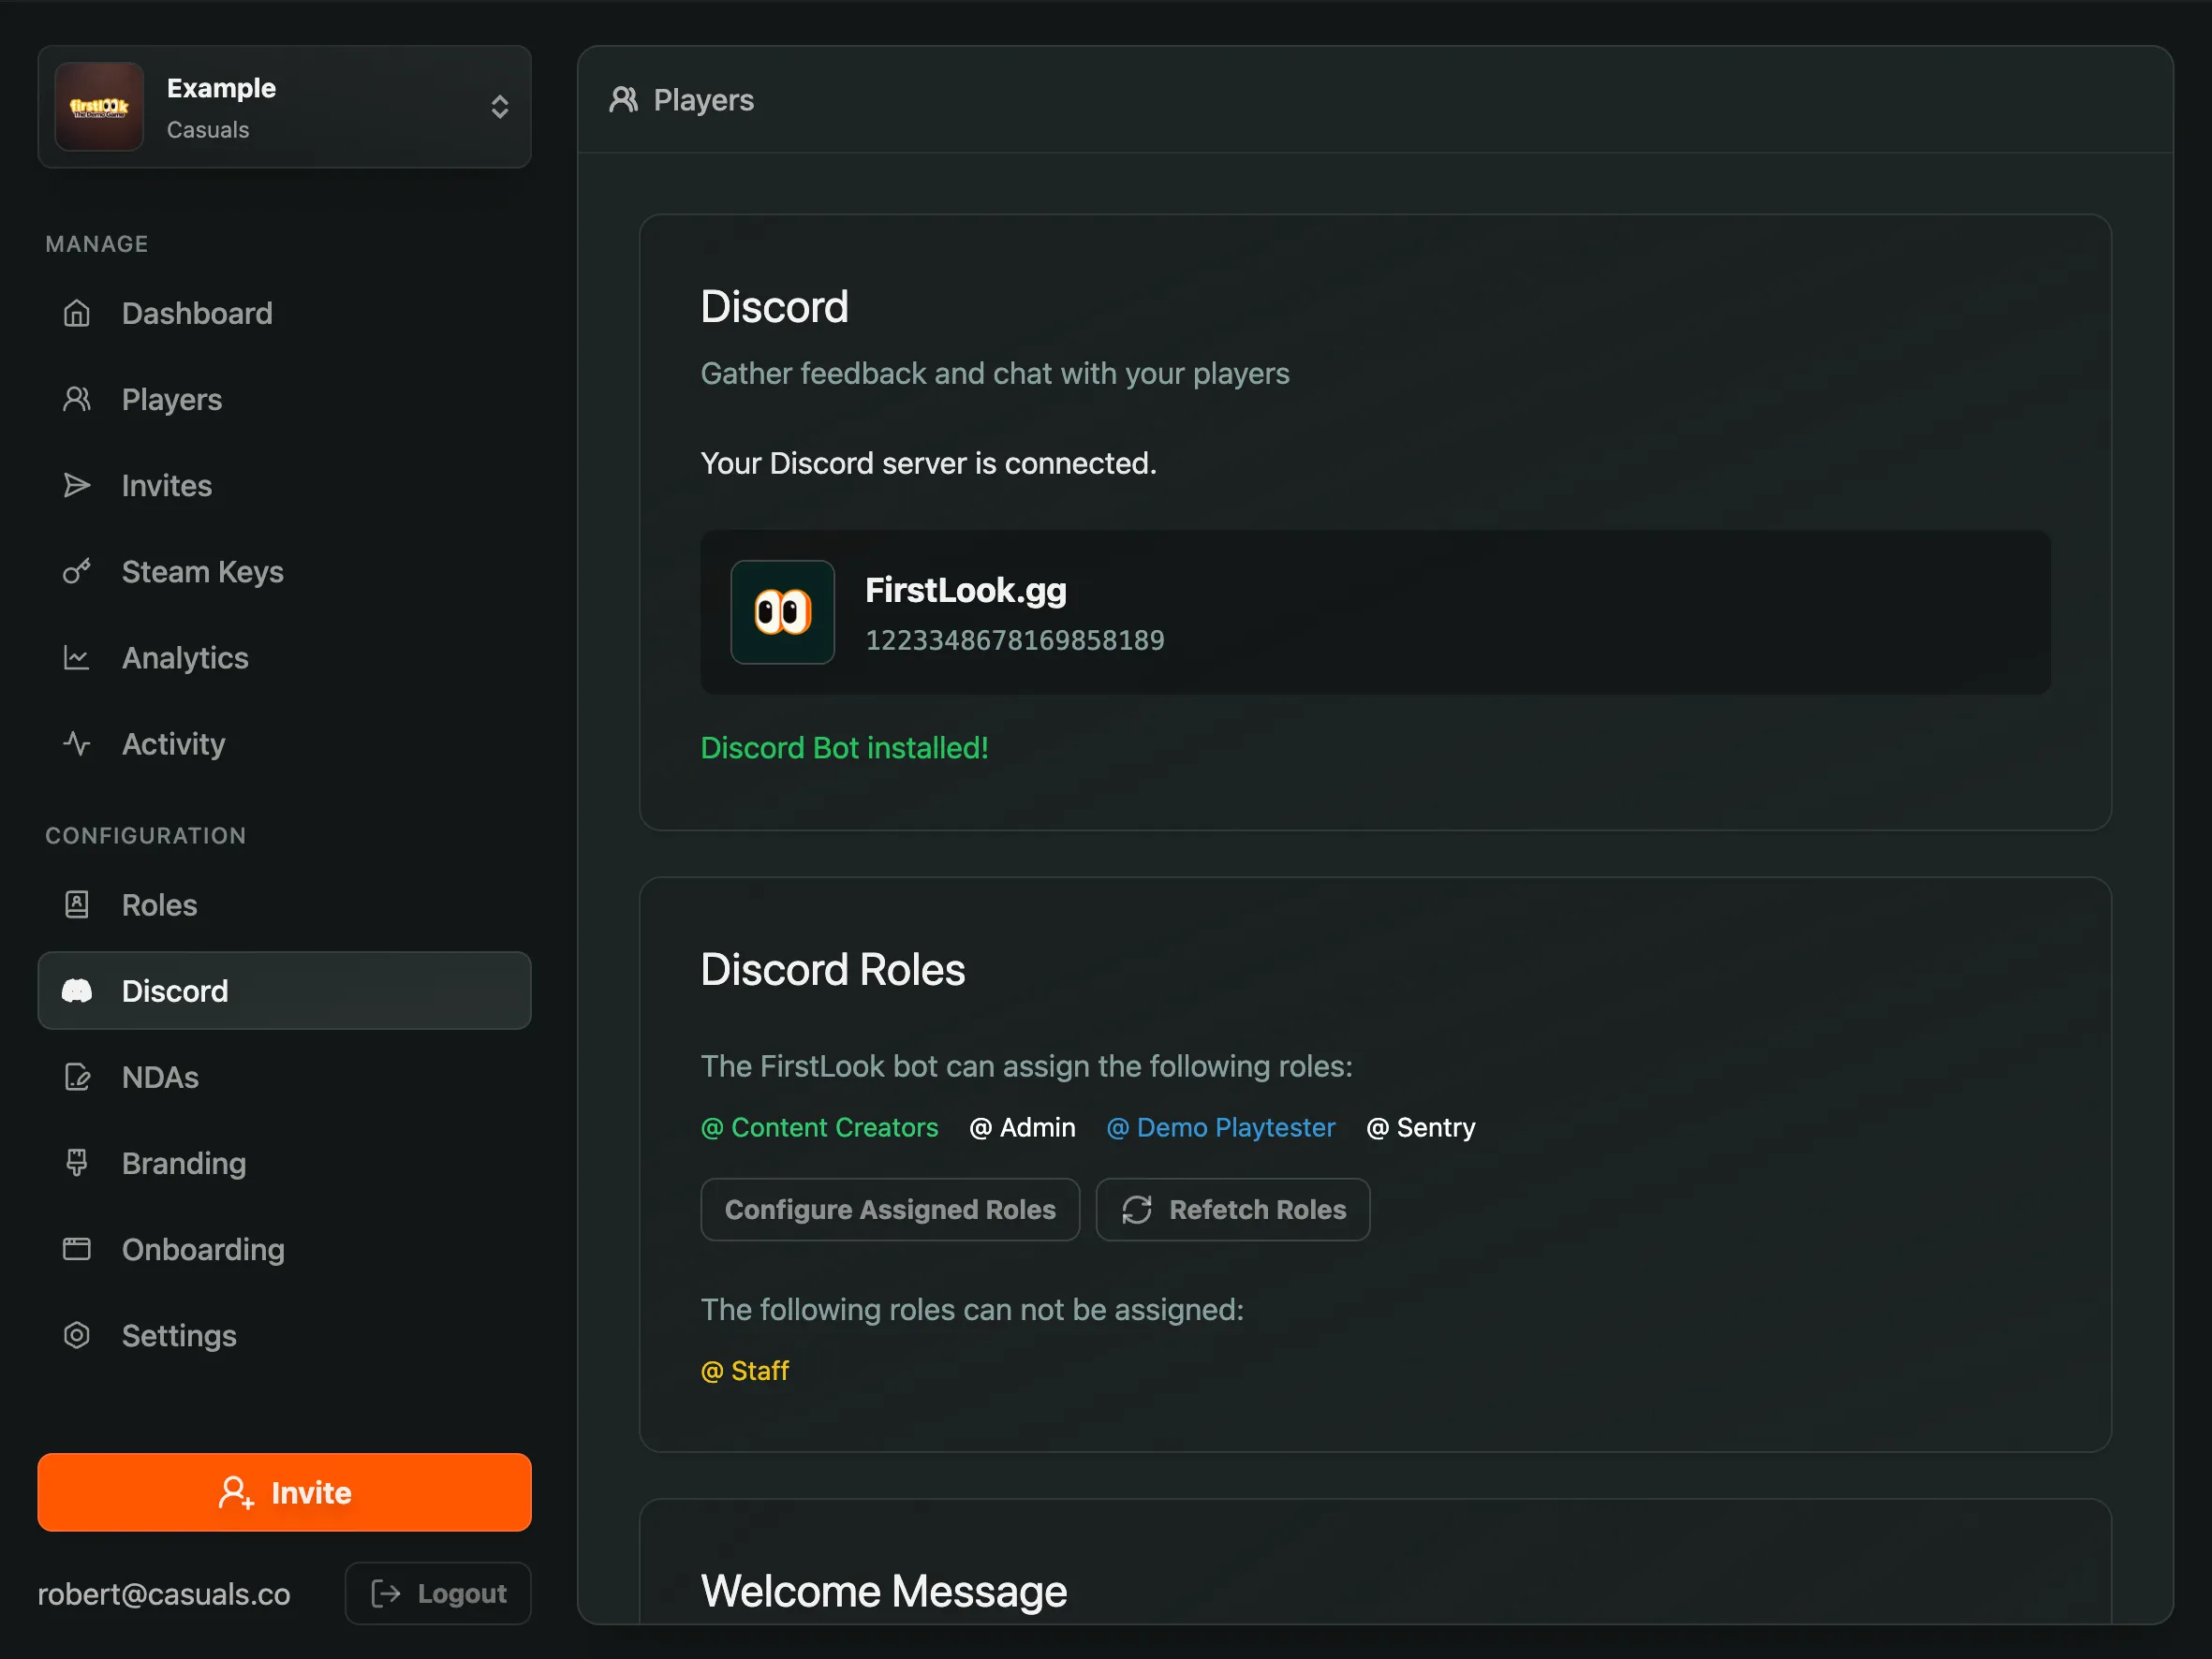
Task: Click the Content Creators role tag
Action: 819,1127
